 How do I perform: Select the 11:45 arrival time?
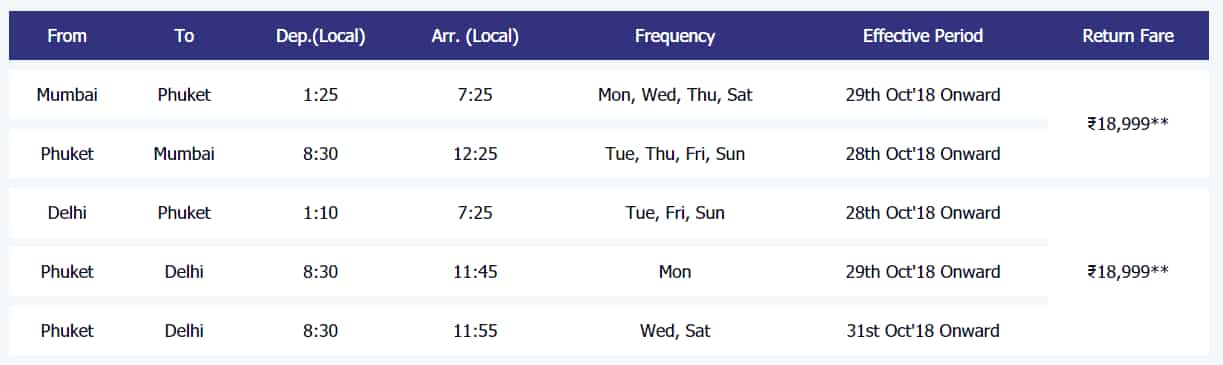click(x=475, y=272)
